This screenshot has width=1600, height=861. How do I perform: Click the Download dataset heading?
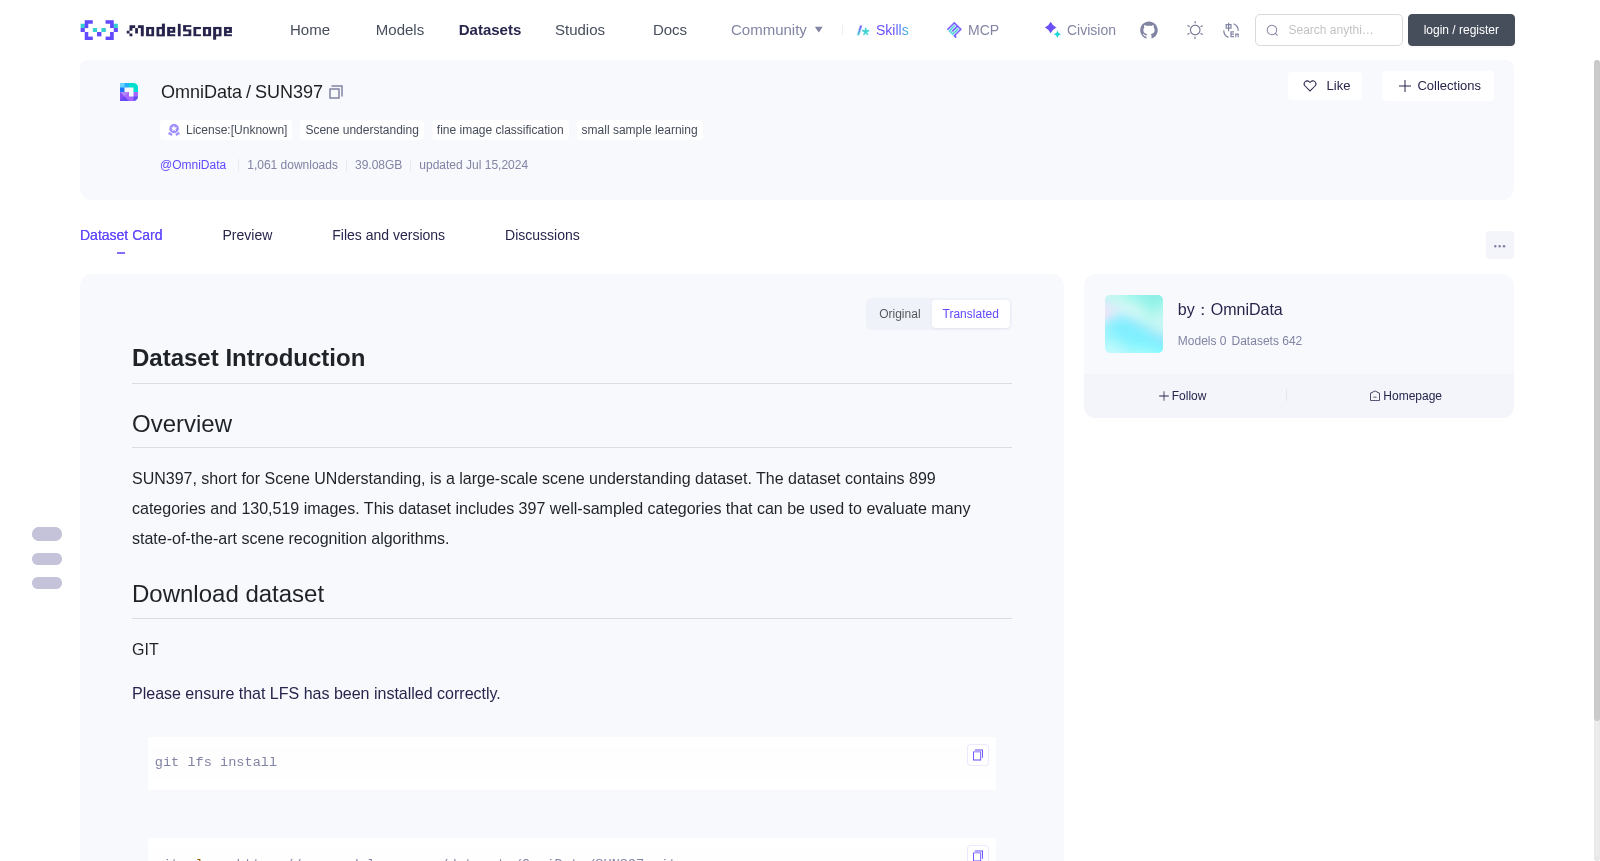pos(228,594)
